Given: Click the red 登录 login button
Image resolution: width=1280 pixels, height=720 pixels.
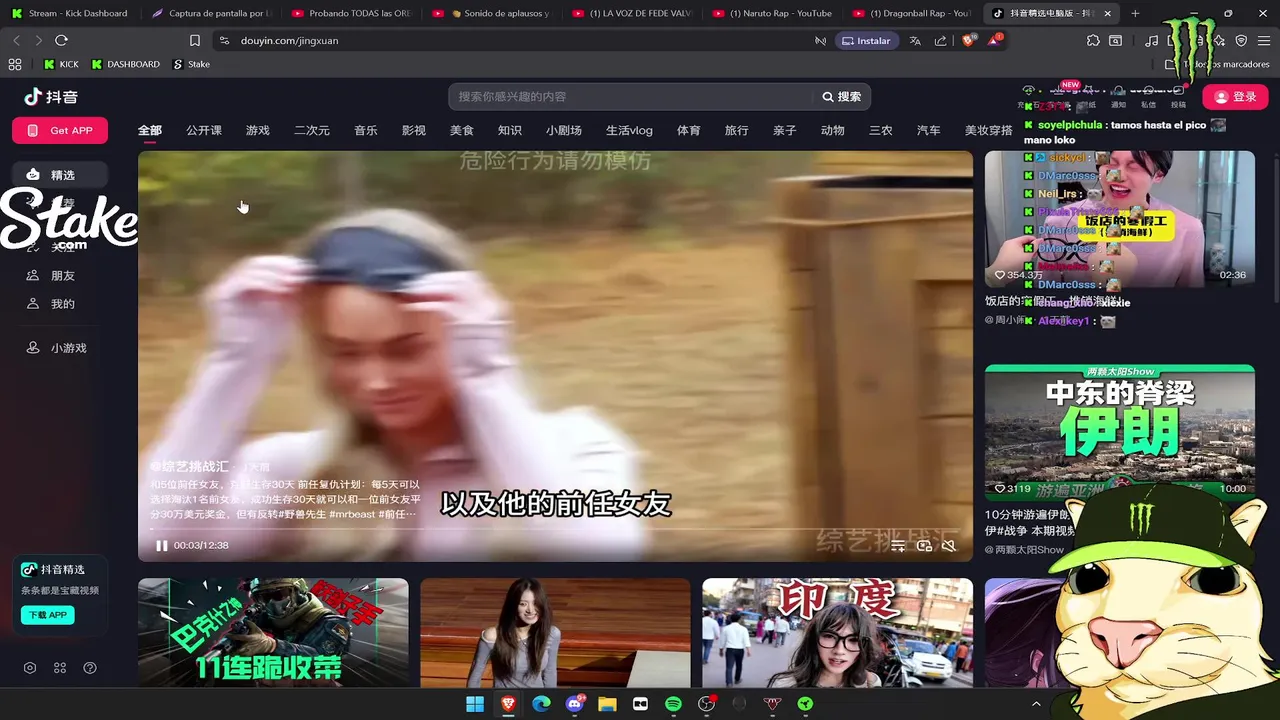Looking at the screenshot, I should point(1235,97).
